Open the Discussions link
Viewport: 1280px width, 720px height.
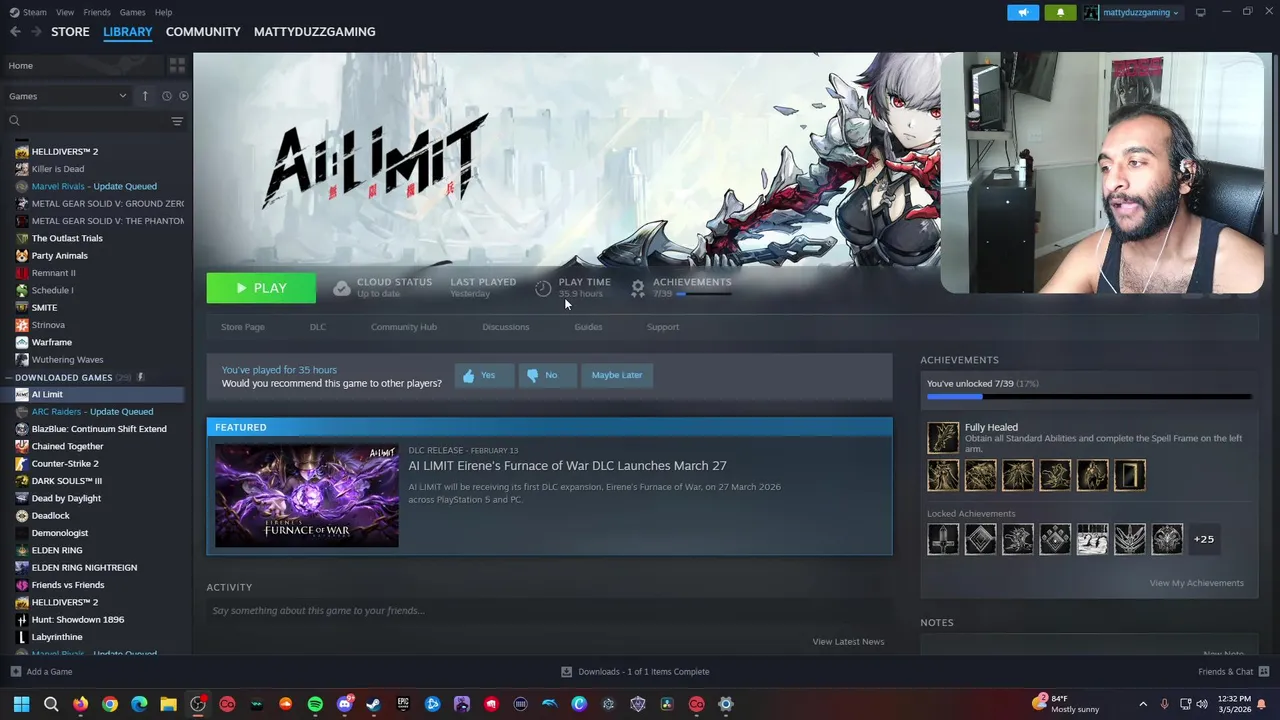[506, 327]
